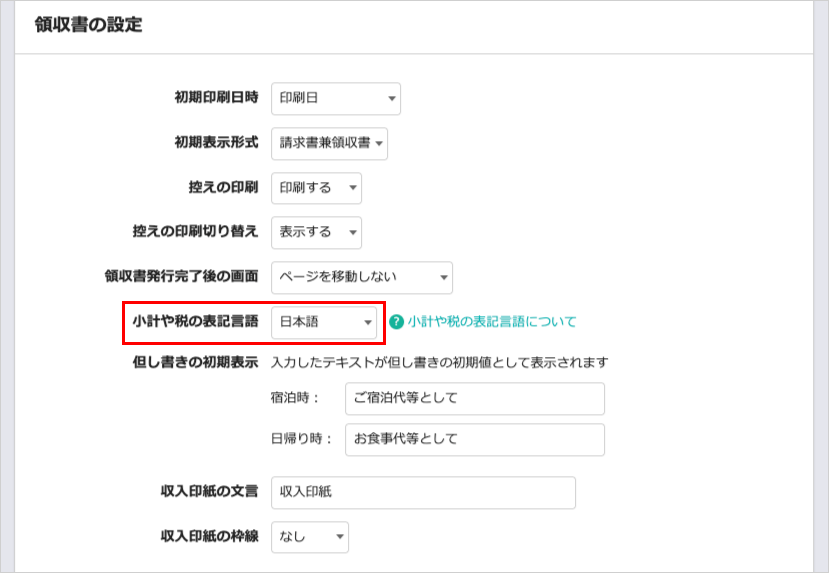829x573 pixels.
Task: Open the 収入印紙の枠線 dropdown showing なし
Action: click(309, 537)
